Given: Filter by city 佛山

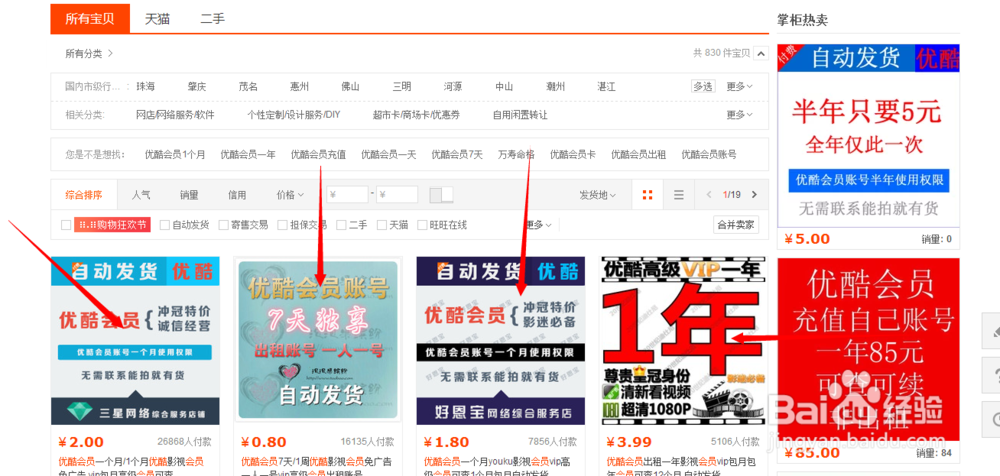Looking at the screenshot, I should (x=350, y=86).
